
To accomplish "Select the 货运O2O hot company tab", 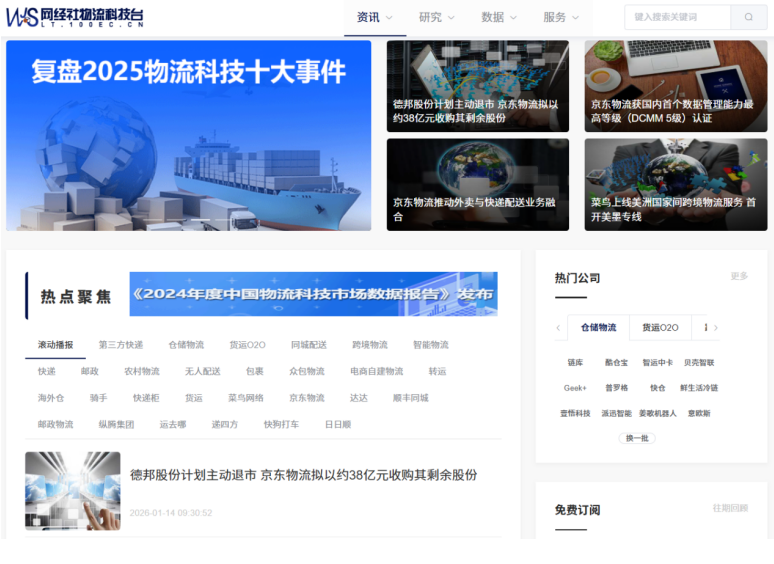I will click(x=660, y=328).
